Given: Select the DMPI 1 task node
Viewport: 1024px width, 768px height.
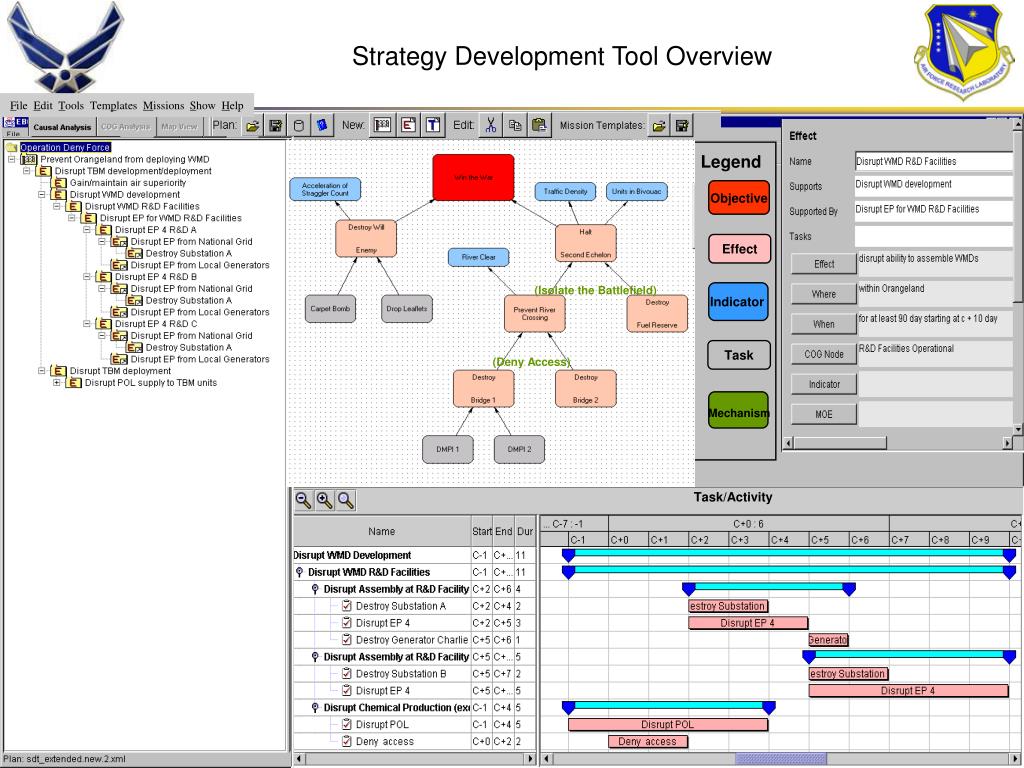Looking at the screenshot, I should (x=447, y=449).
